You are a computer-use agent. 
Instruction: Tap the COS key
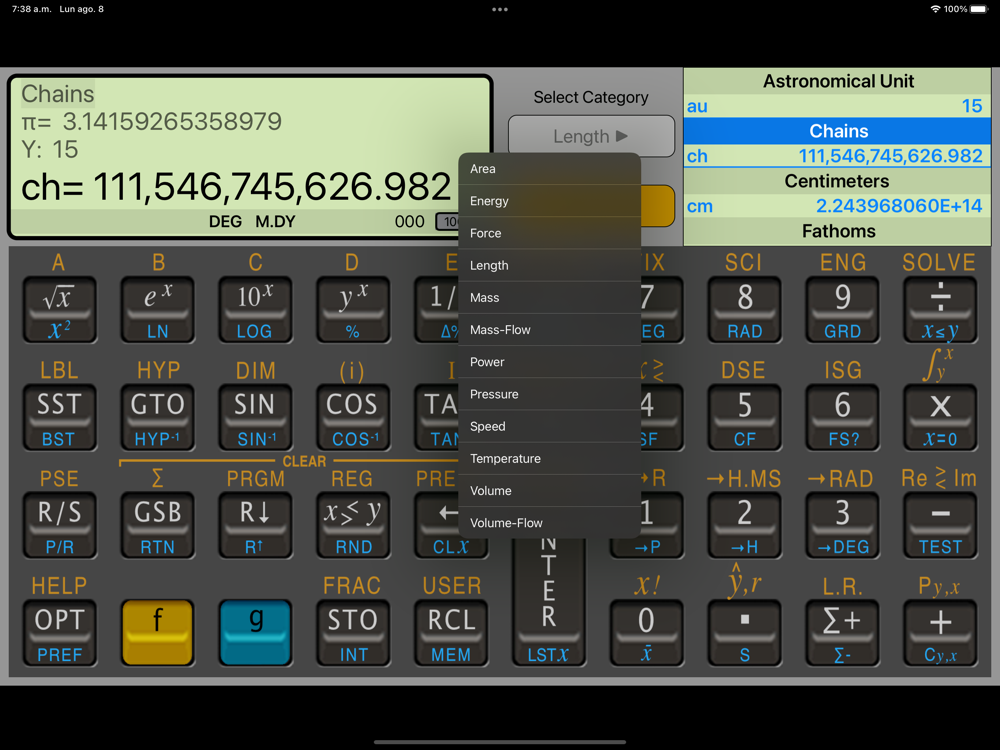coord(353,418)
